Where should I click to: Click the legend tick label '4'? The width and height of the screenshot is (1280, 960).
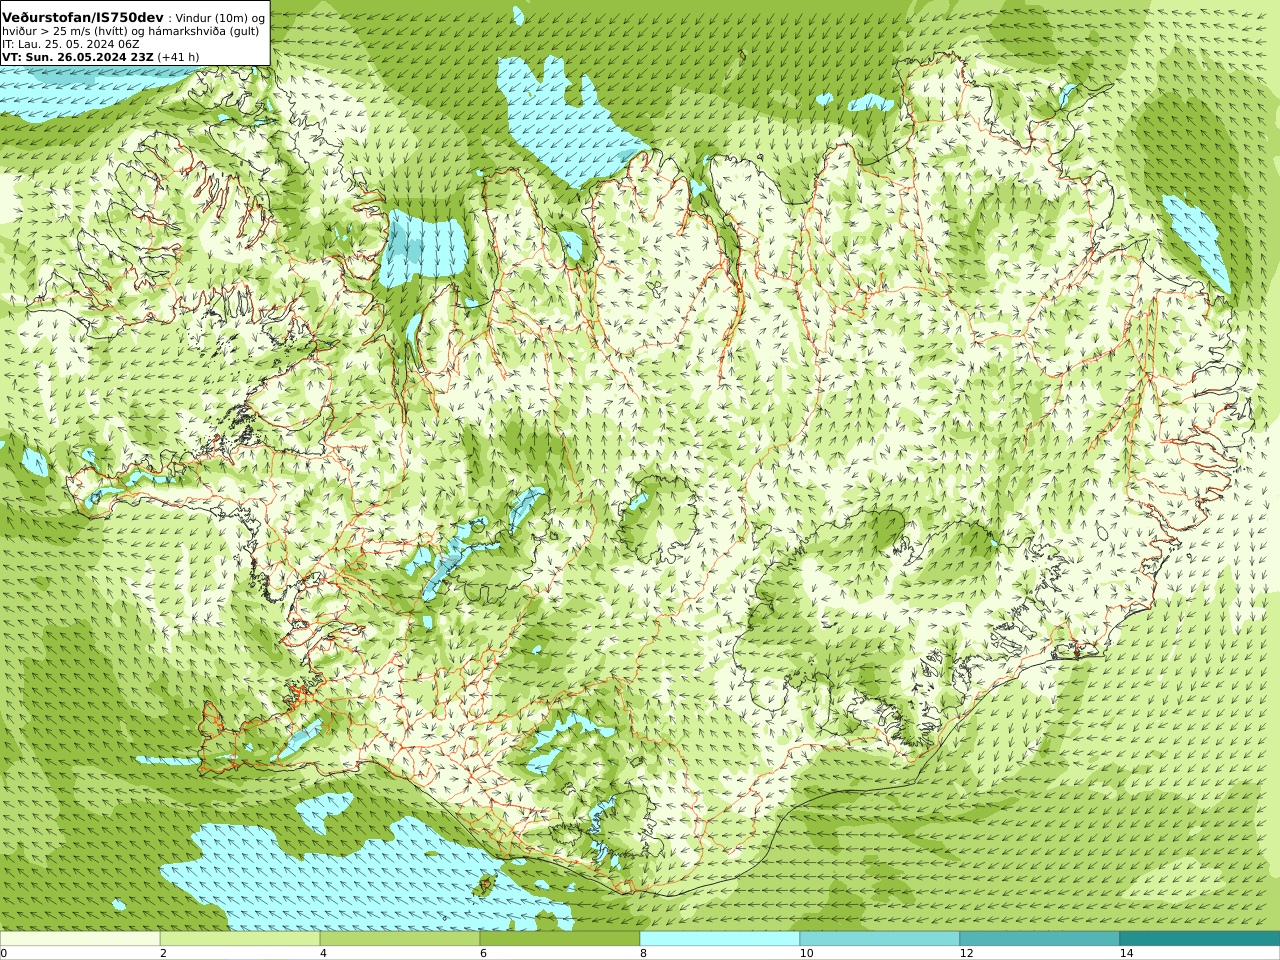(323, 953)
